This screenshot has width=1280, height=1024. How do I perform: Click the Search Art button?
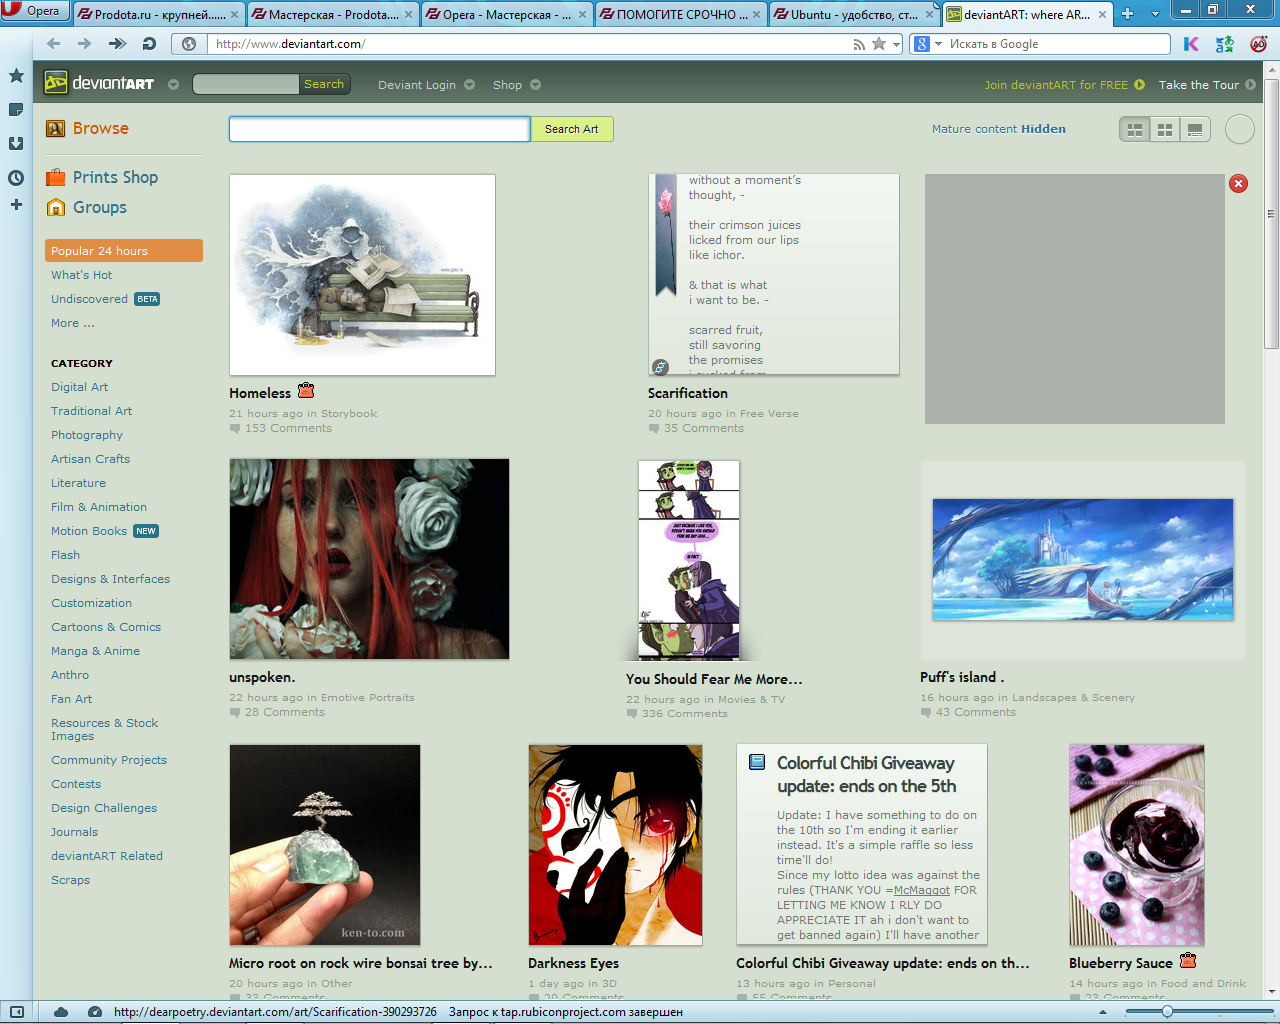(571, 129)
